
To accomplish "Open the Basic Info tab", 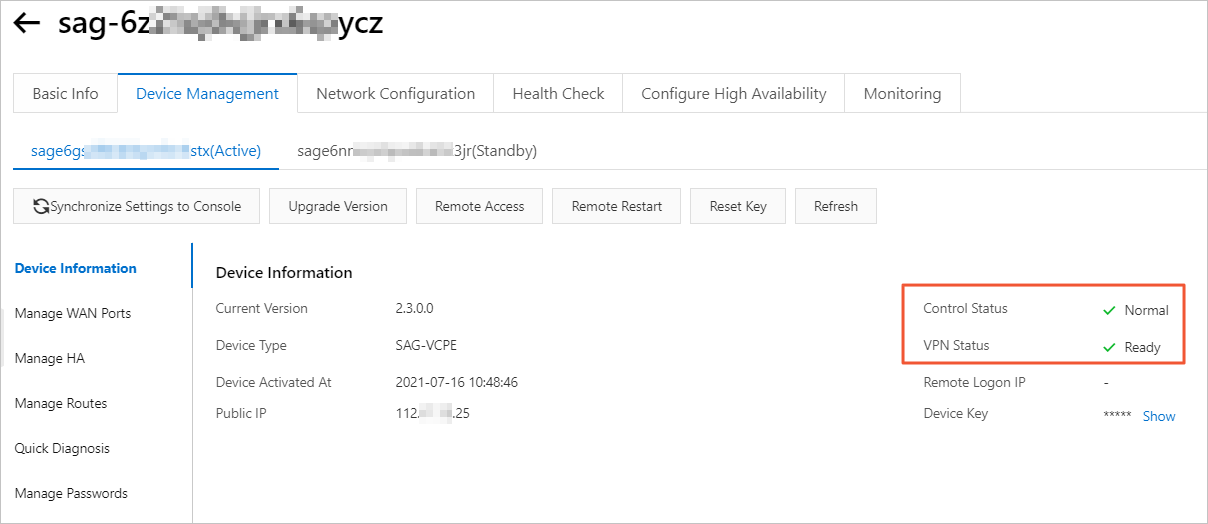I will 65,94.
